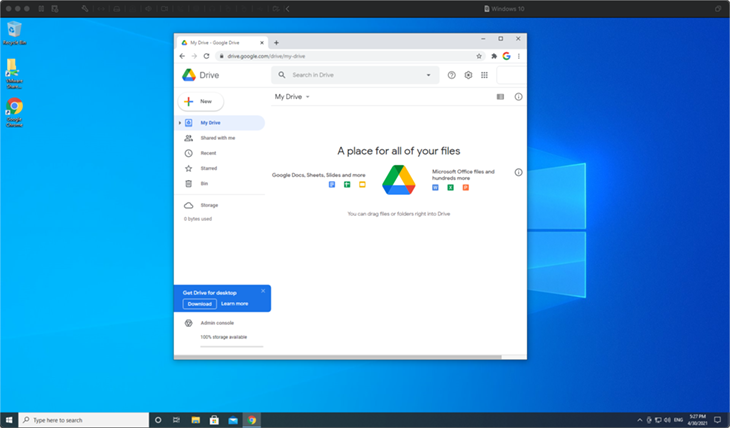Click the New button
The height and width of the screenshot is (428, 730).
tap(201, 101)
